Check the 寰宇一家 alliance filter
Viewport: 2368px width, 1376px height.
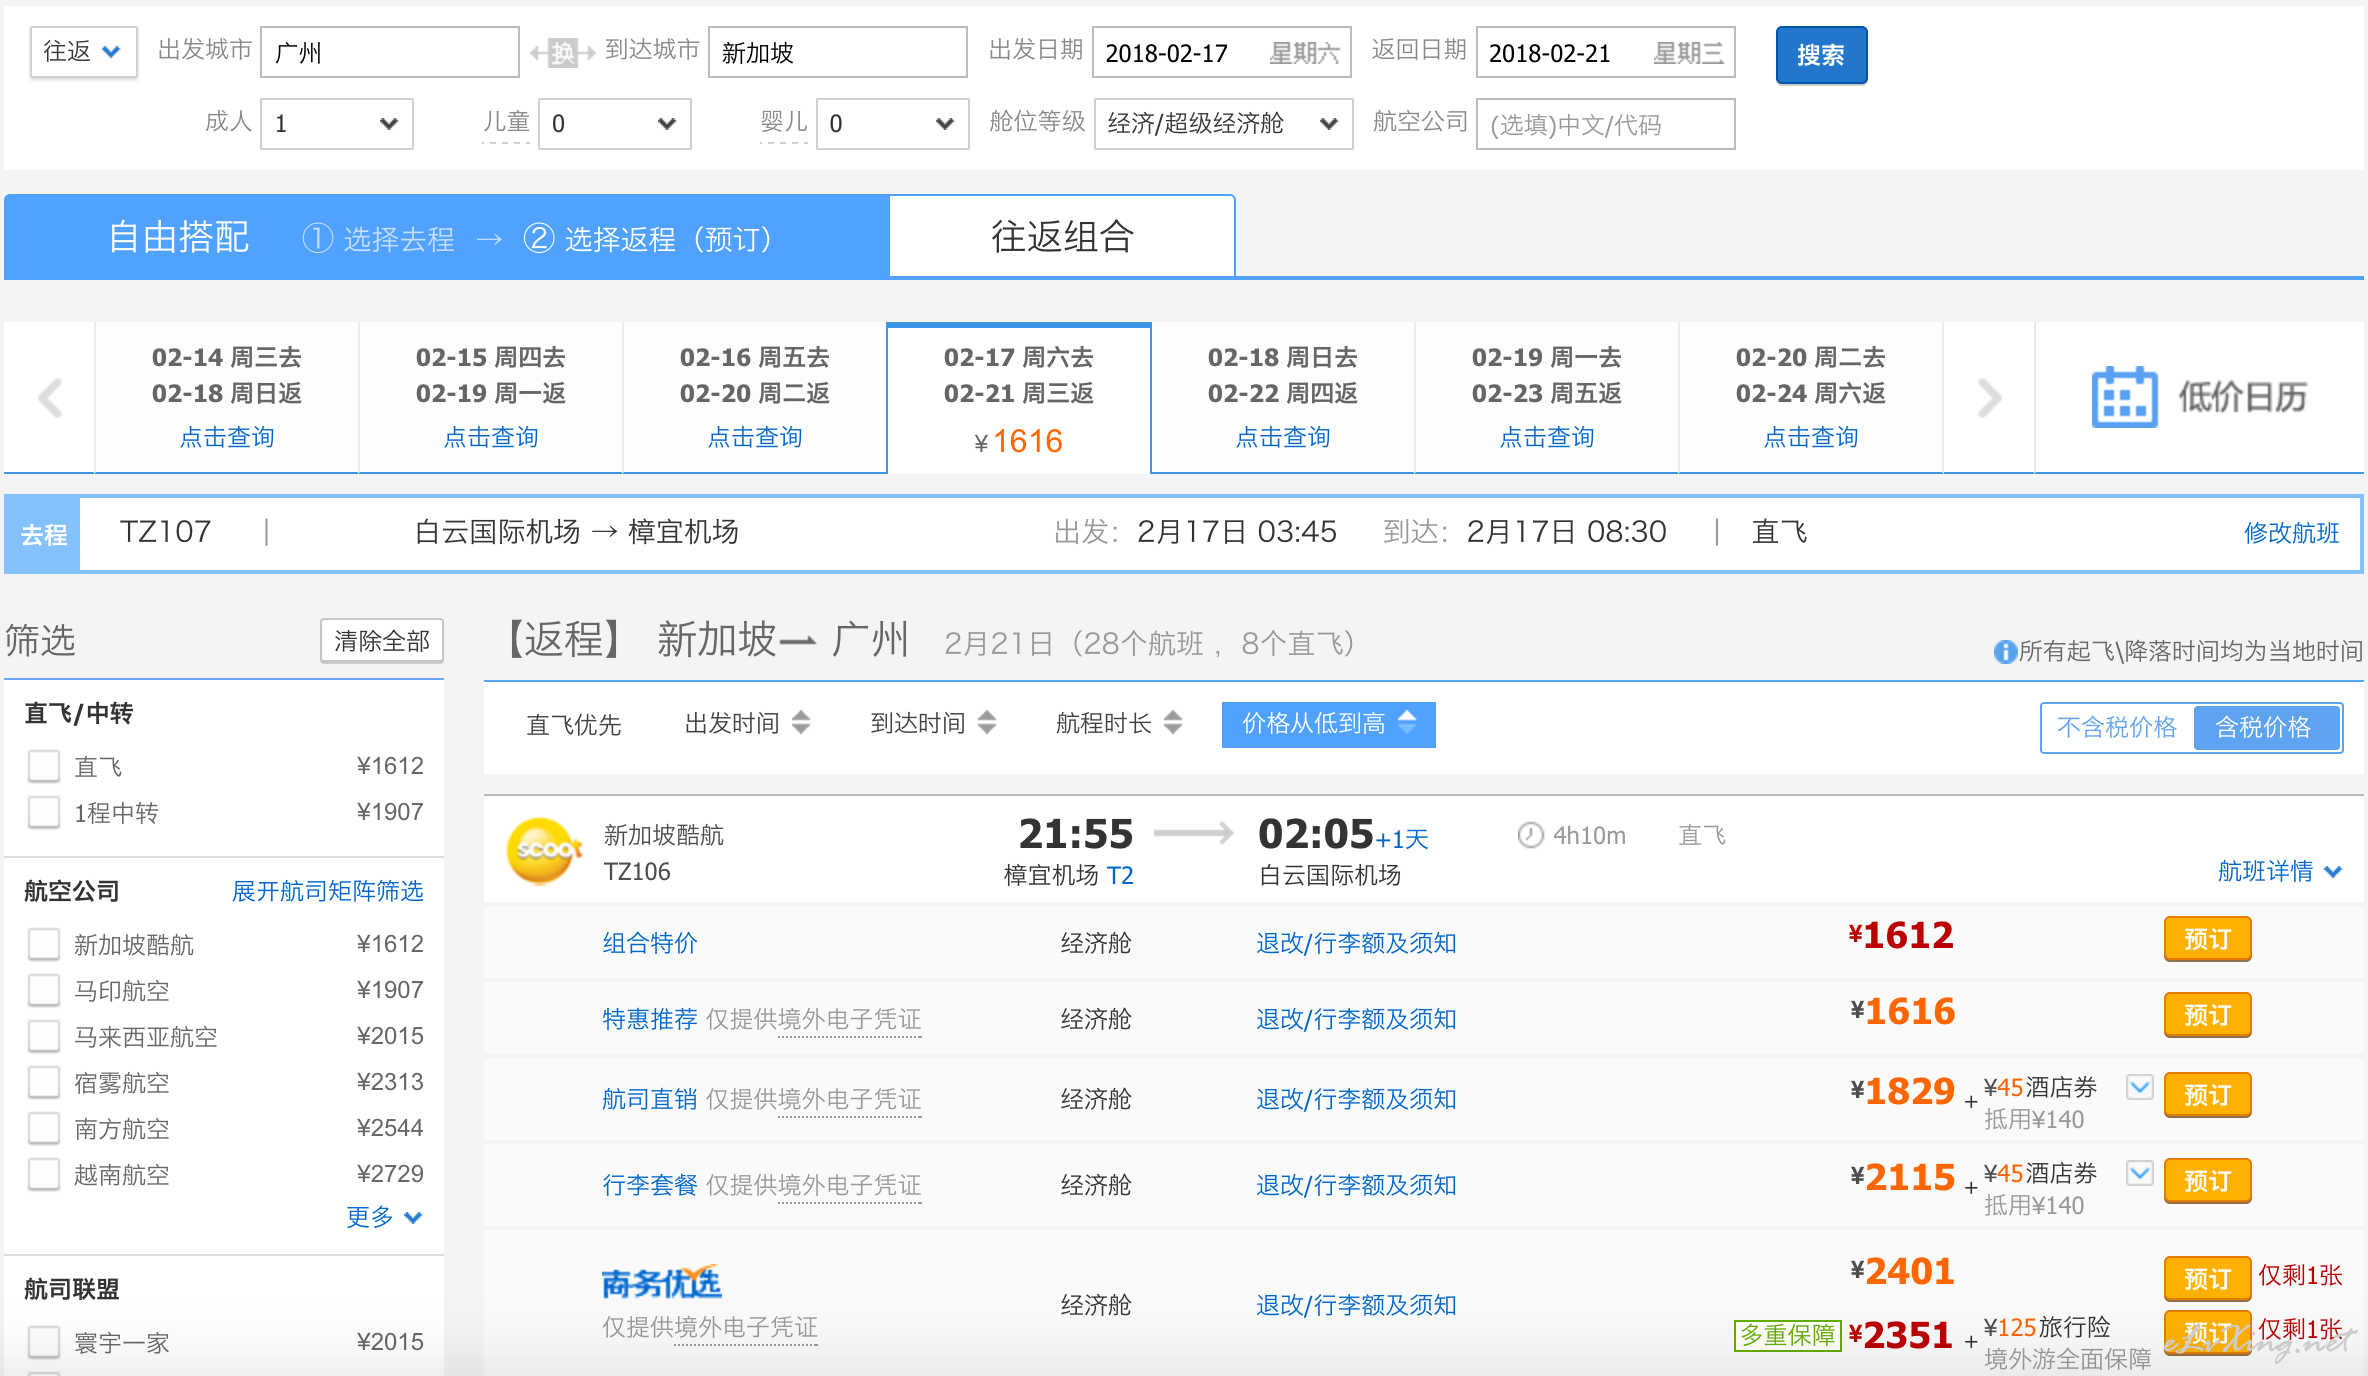44,1342
